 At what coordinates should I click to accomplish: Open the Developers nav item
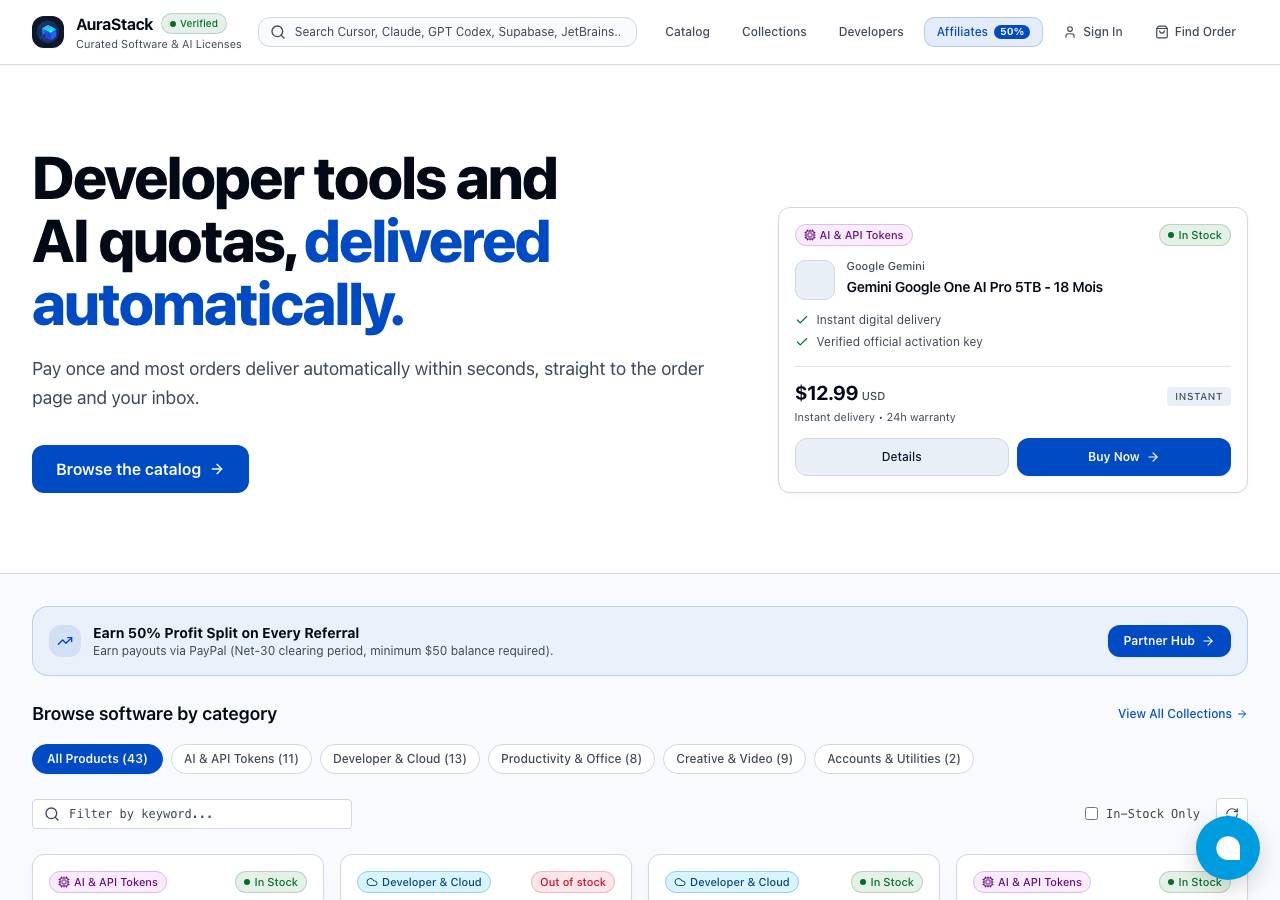(x=871, y=32)
